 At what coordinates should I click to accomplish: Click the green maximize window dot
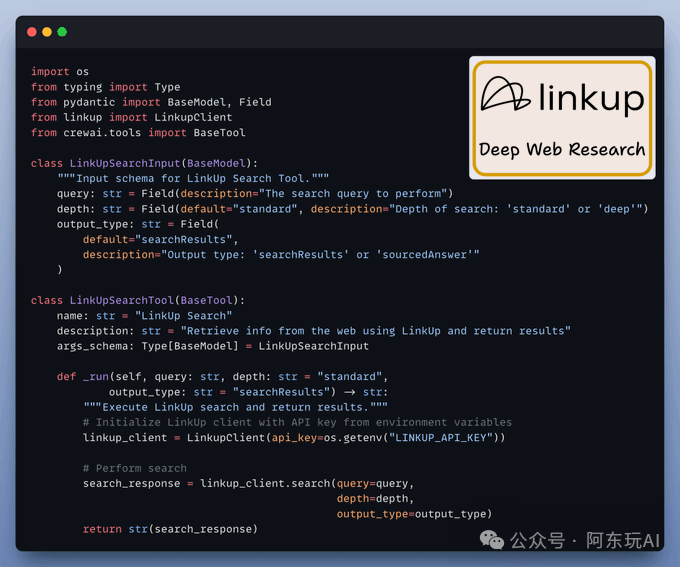[62, 32]
